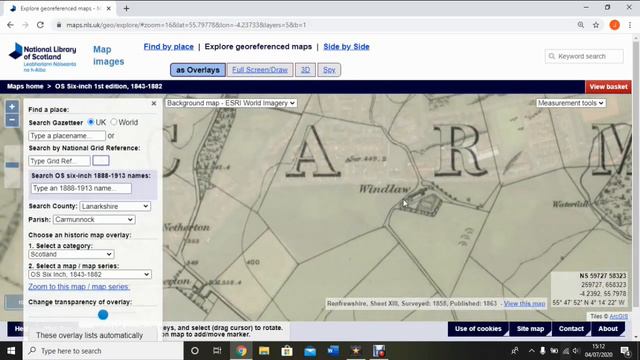Select the World gazetteer radio button
The height and width of the screenshot is (360, 640).
(x=114, y=122)
